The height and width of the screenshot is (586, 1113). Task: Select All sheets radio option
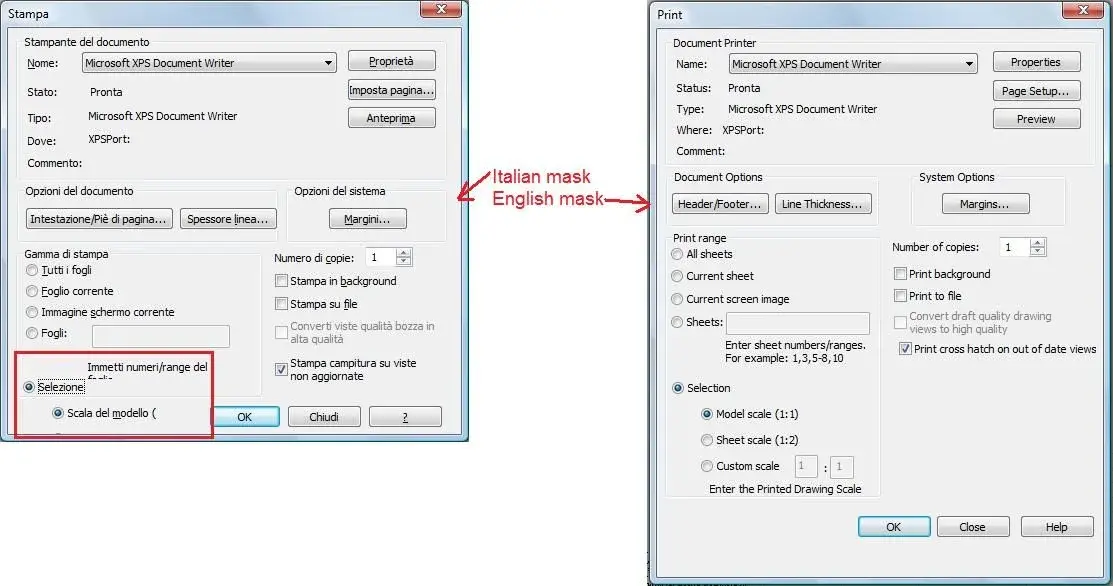677,254
